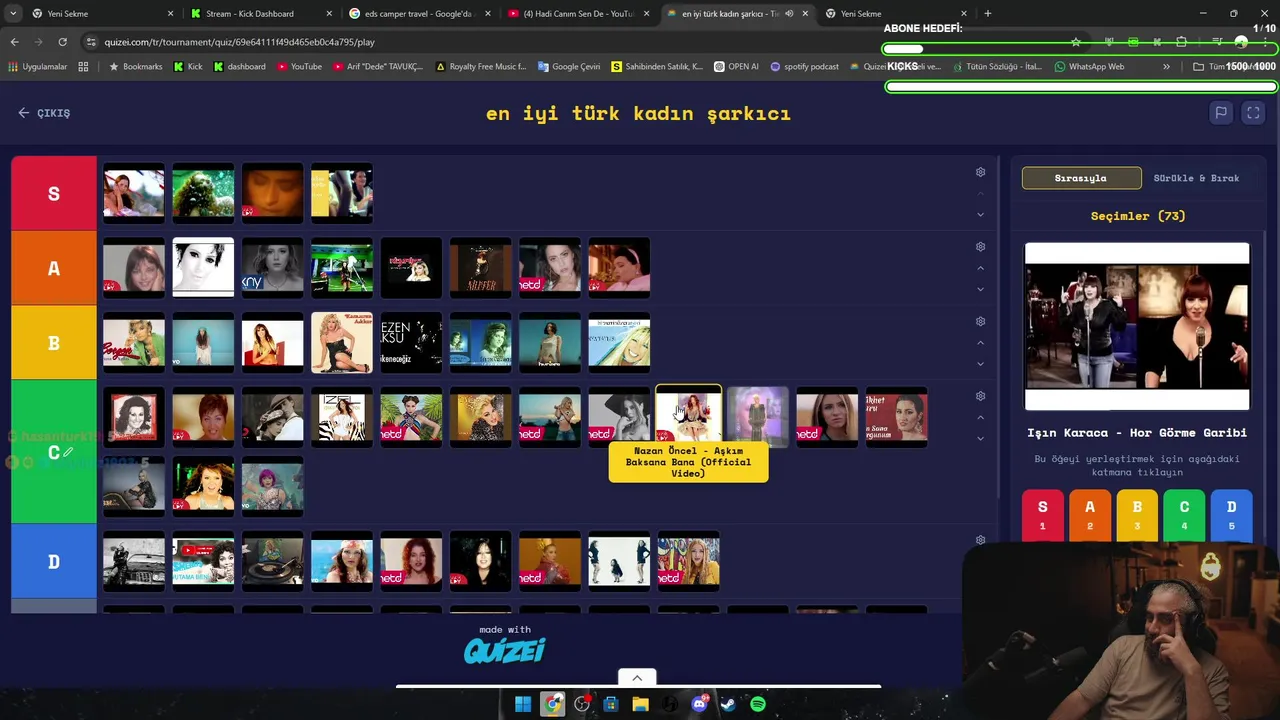
Task: Open Discord from the taskbar
Action: [x=699, y=704]
